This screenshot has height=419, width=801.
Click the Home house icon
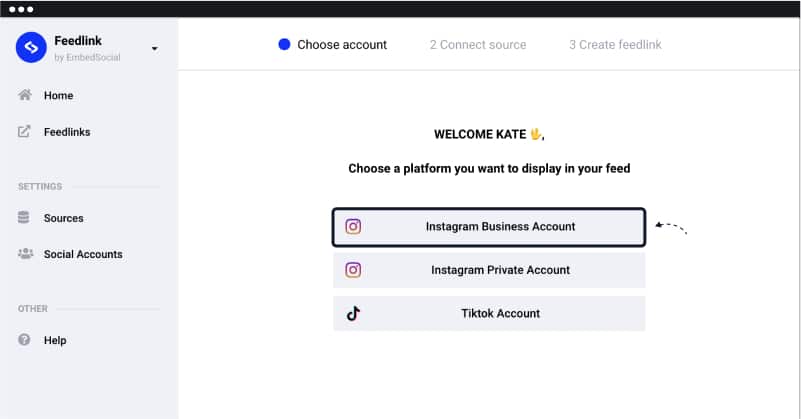click(25, 95)
